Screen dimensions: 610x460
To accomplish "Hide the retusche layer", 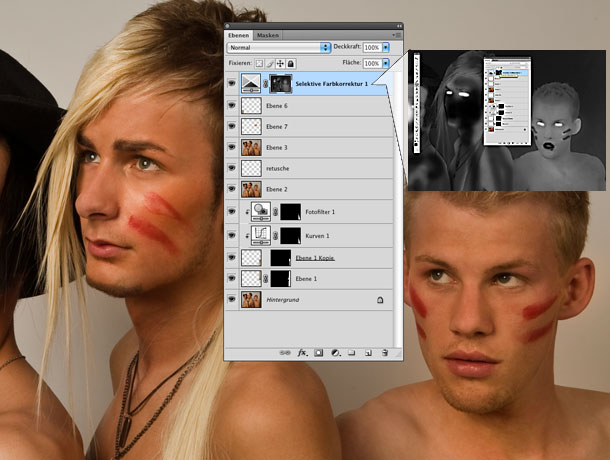I will [x=232, y=168].
